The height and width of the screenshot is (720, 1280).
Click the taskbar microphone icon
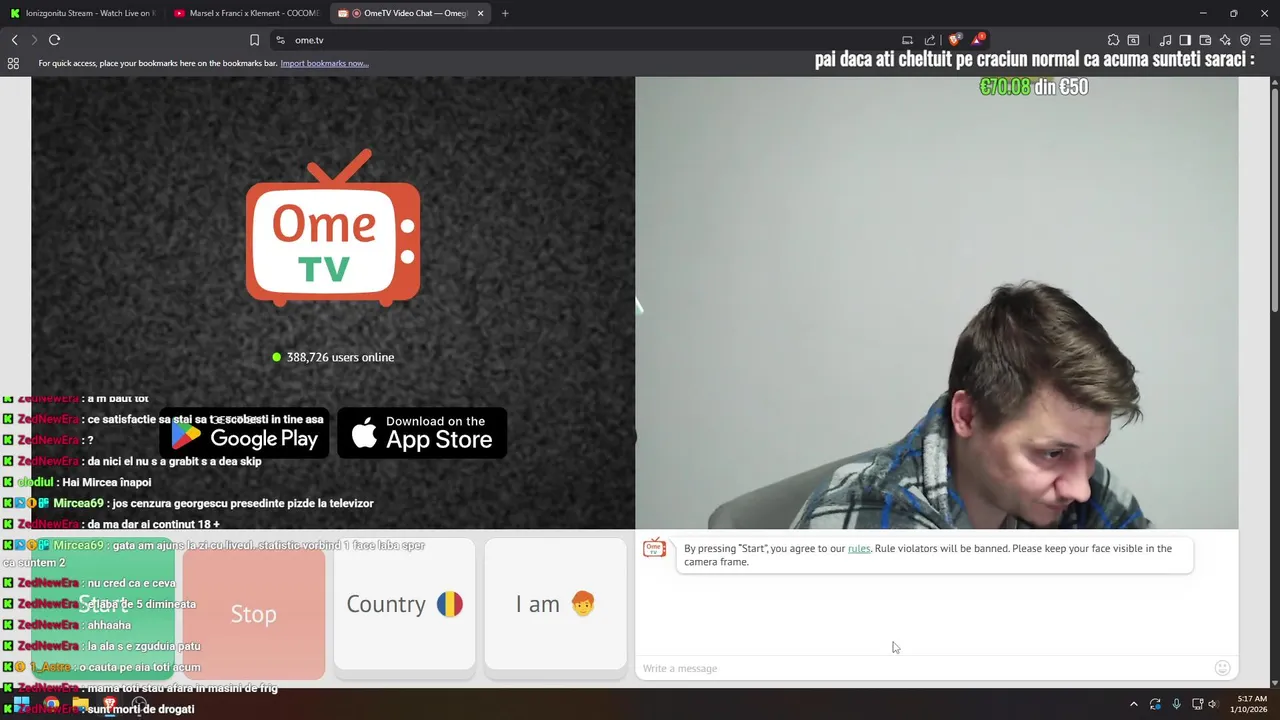(x=1176, y=704)
